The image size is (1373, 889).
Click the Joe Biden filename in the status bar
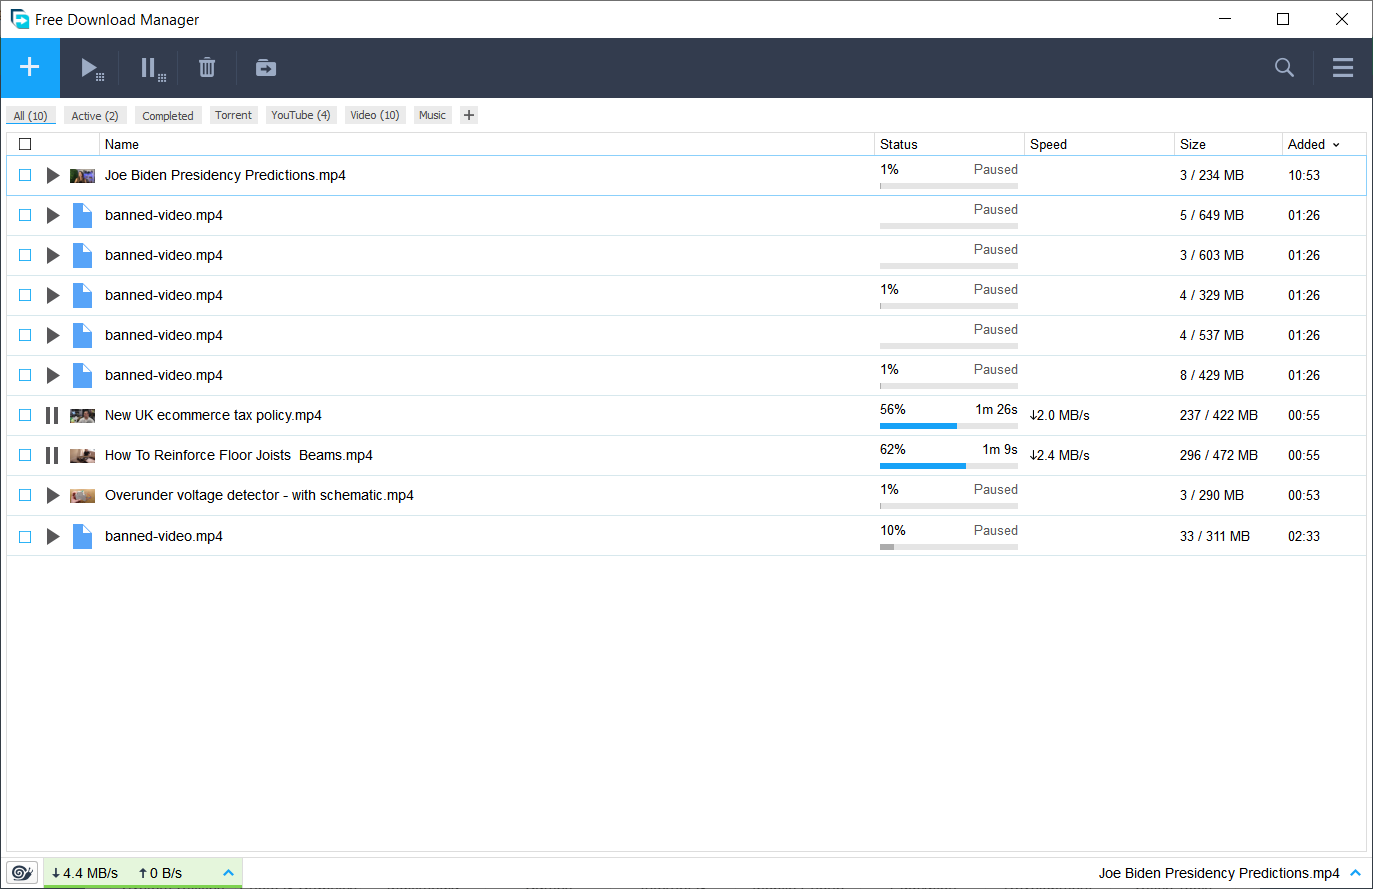1219,873
